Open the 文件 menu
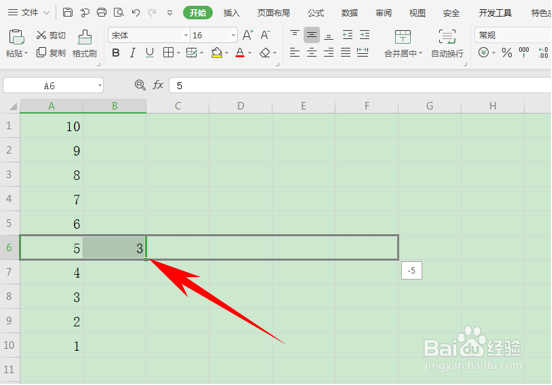This screenshot has width=552, height=385. click(x=29, y=13)
